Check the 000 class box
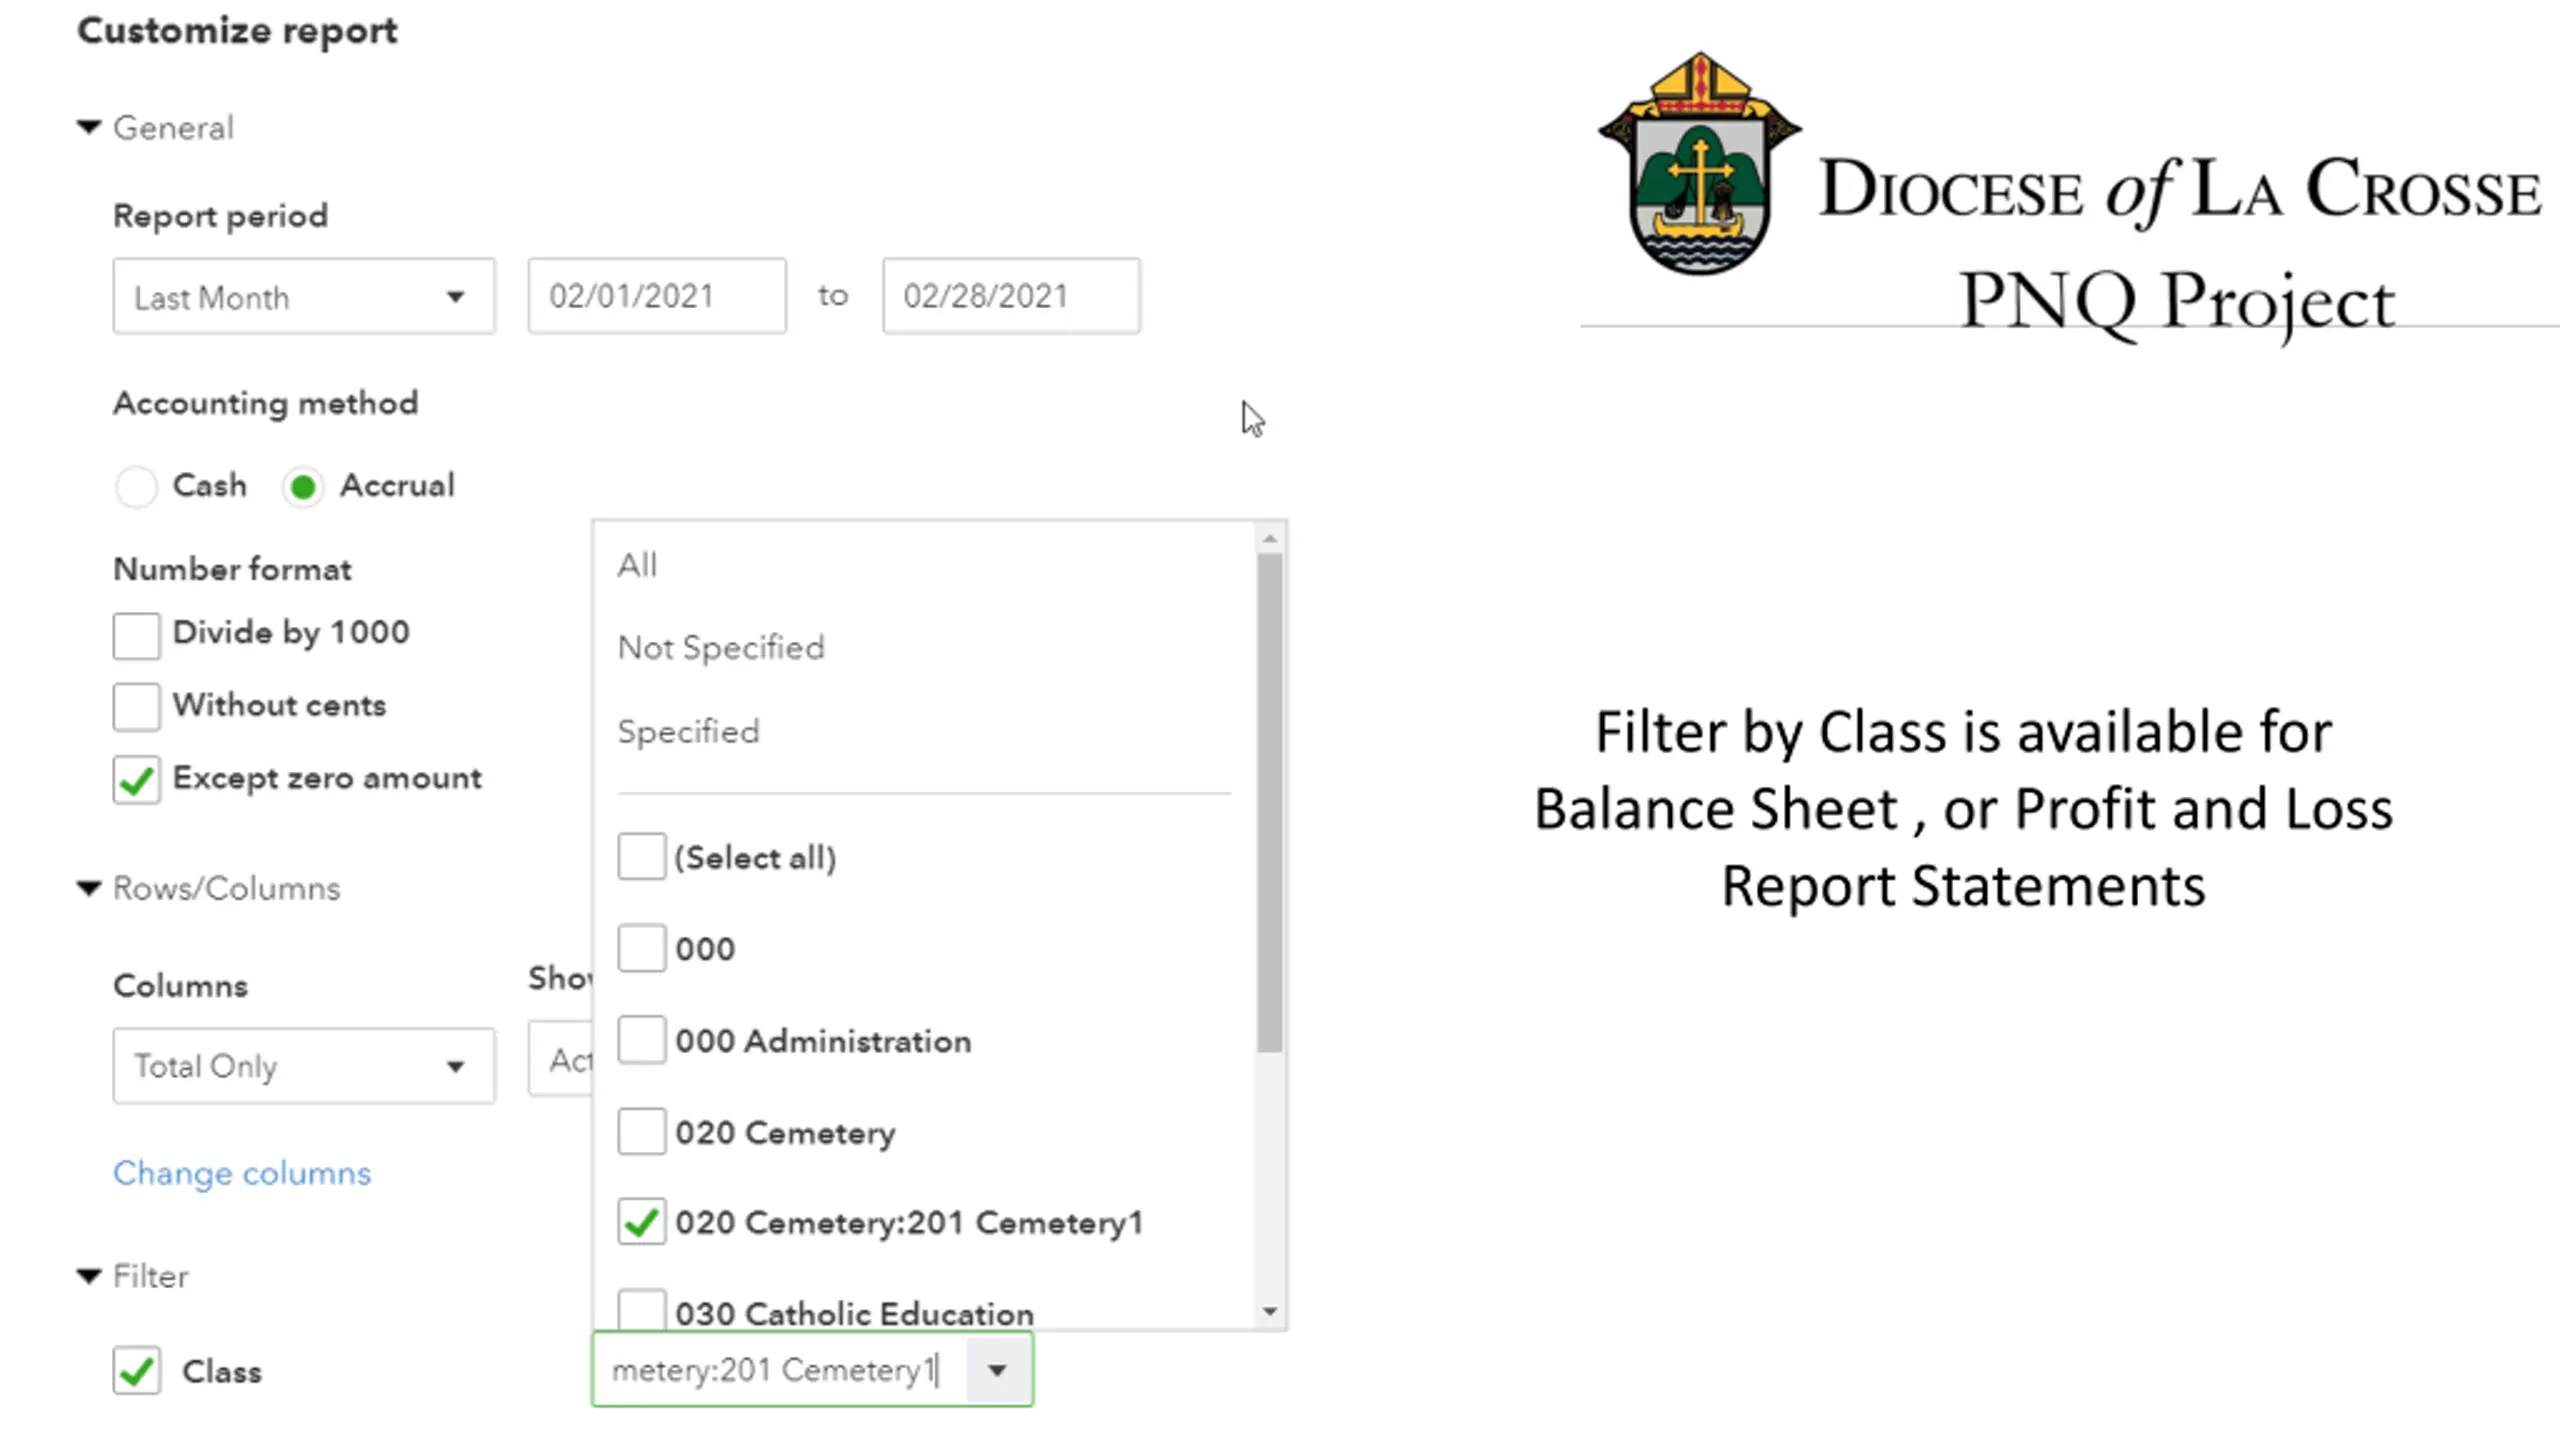2560x1440 pixels. point(642,948)
